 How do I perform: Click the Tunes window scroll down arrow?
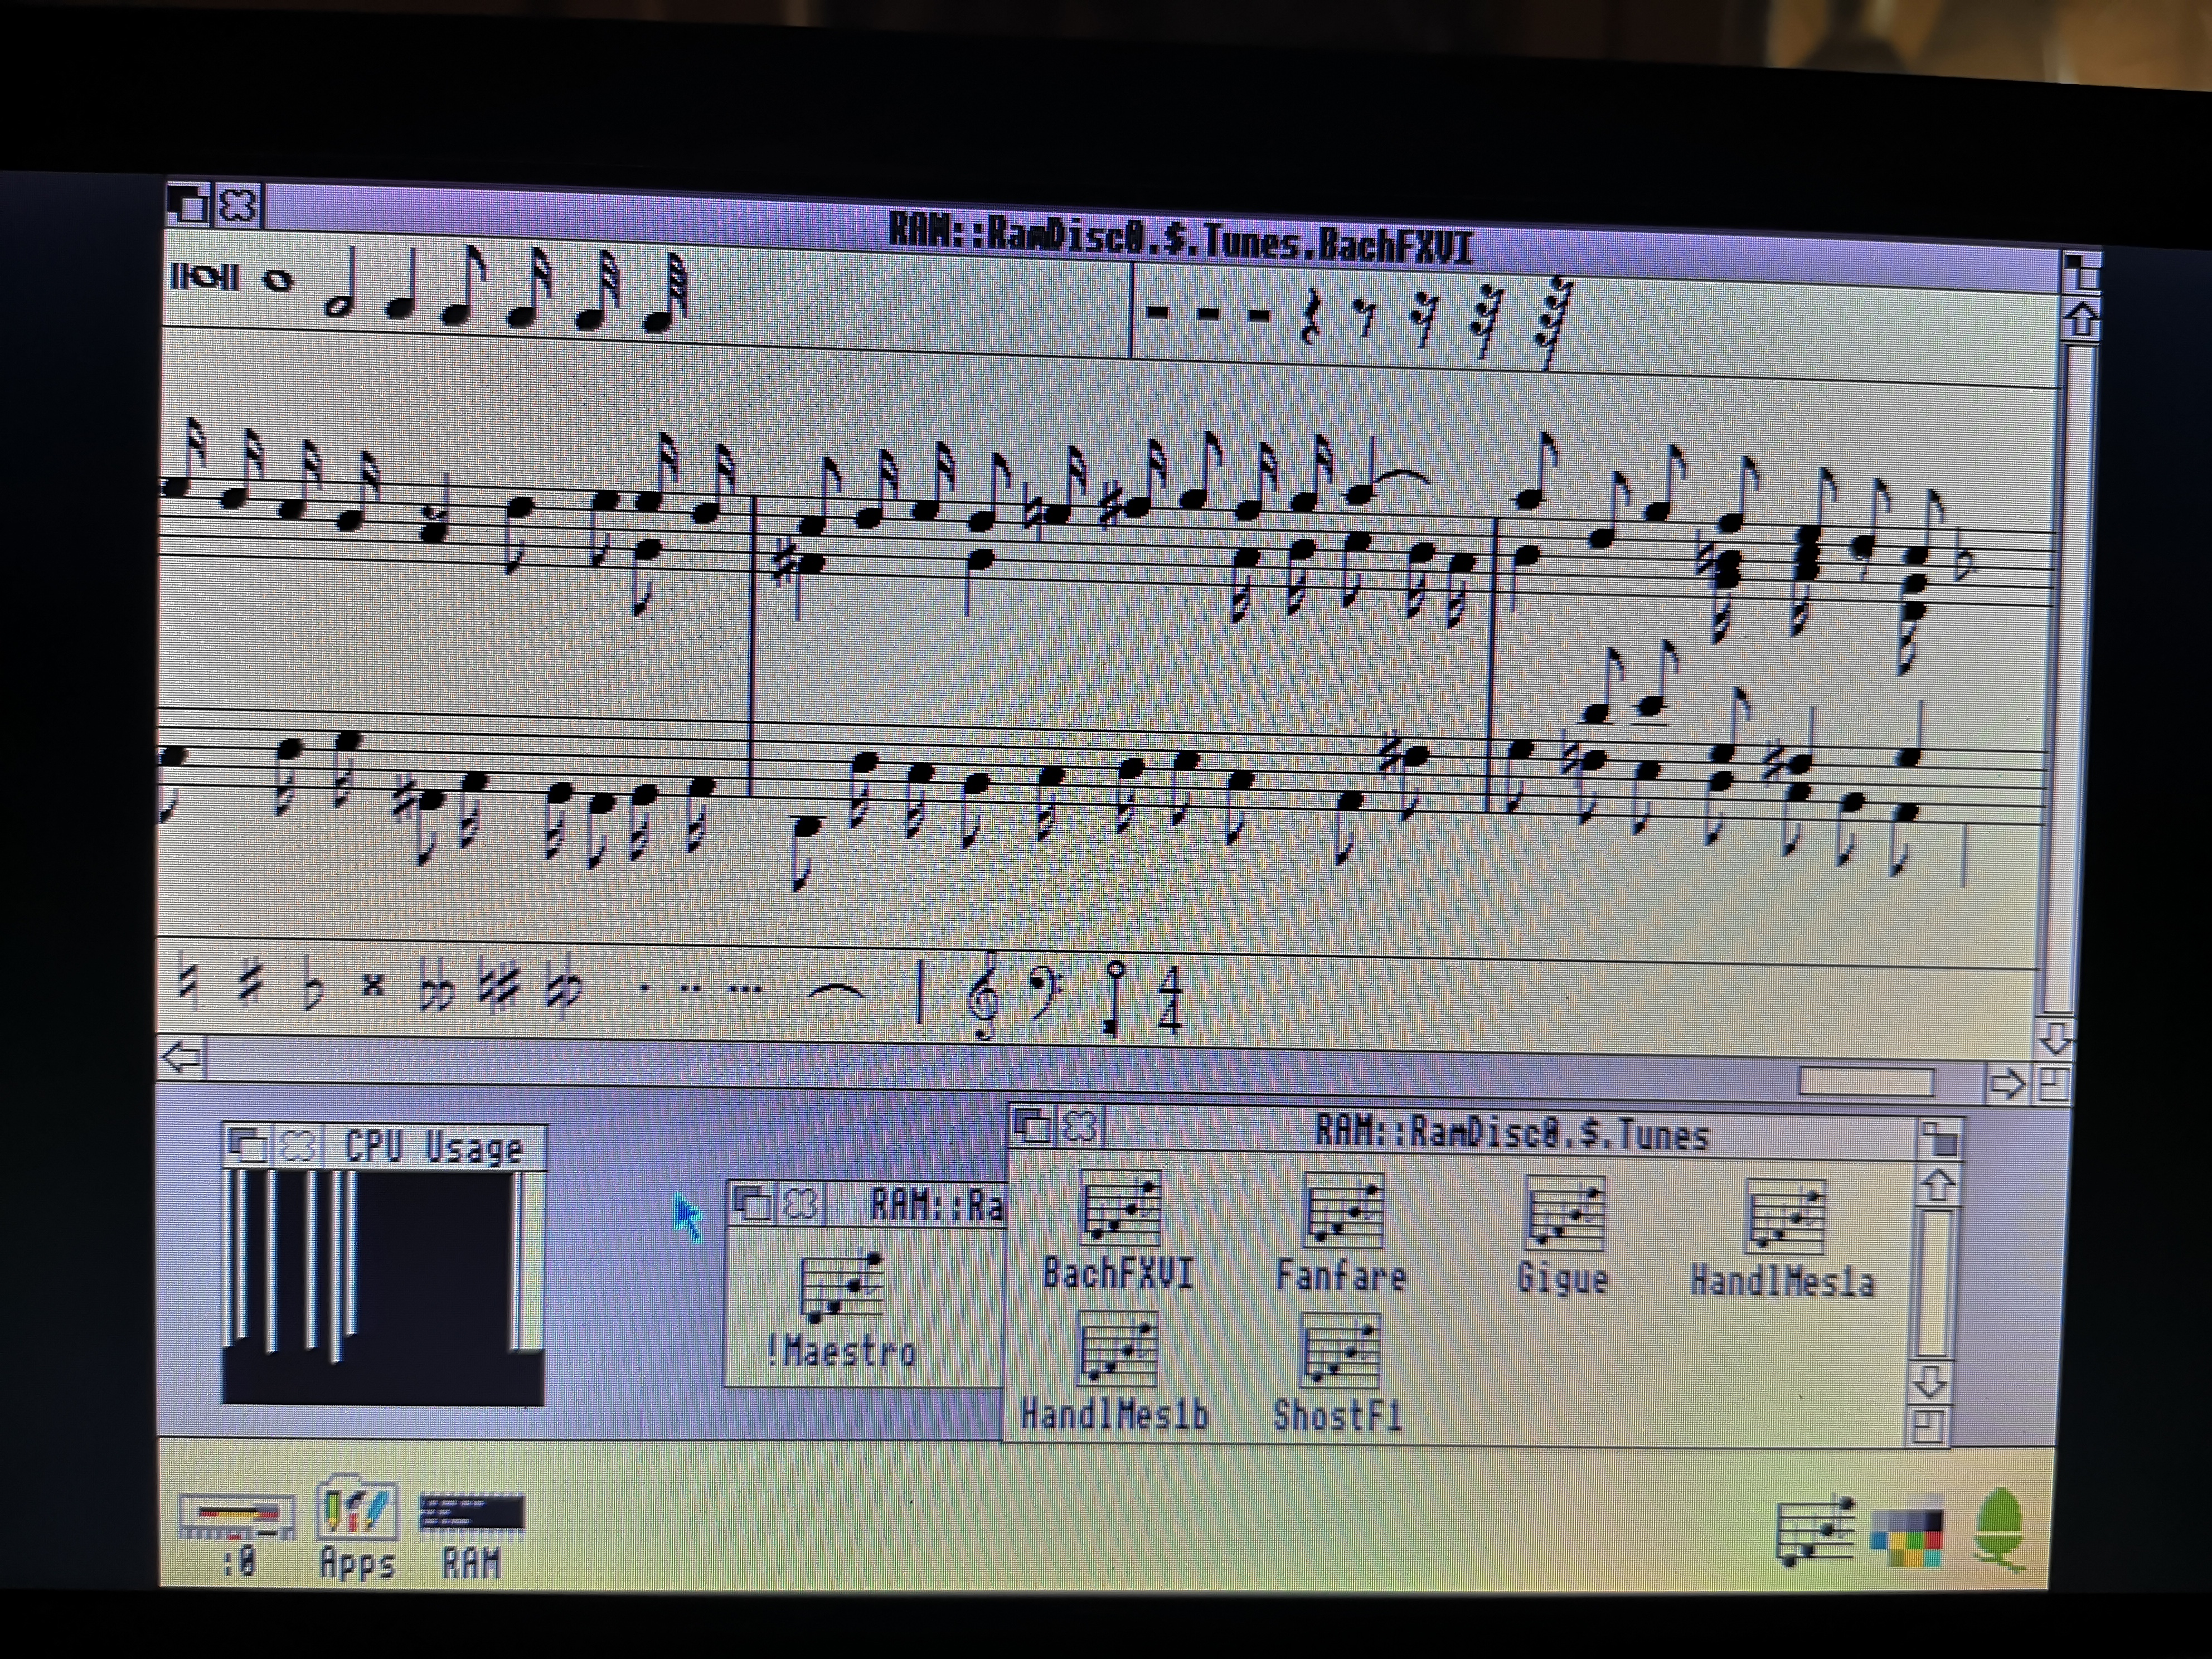pyautogui.click(x=1931, y=1383)
